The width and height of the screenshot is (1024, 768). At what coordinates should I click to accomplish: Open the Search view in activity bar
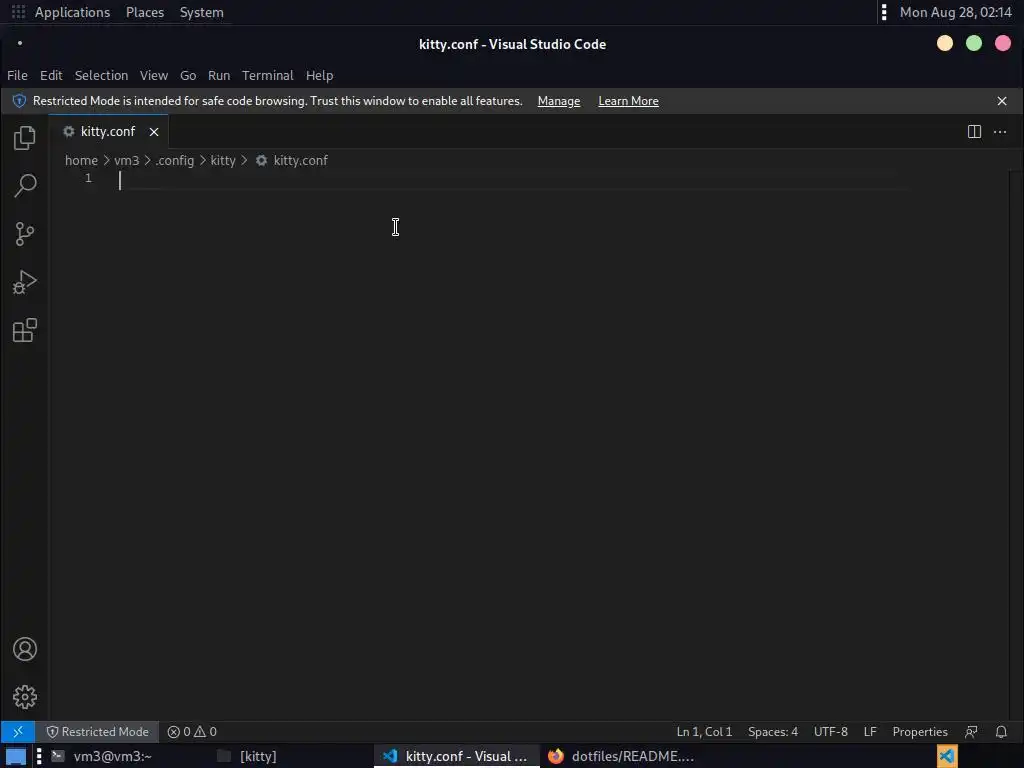pyautogui.click(x=25, y=185)
